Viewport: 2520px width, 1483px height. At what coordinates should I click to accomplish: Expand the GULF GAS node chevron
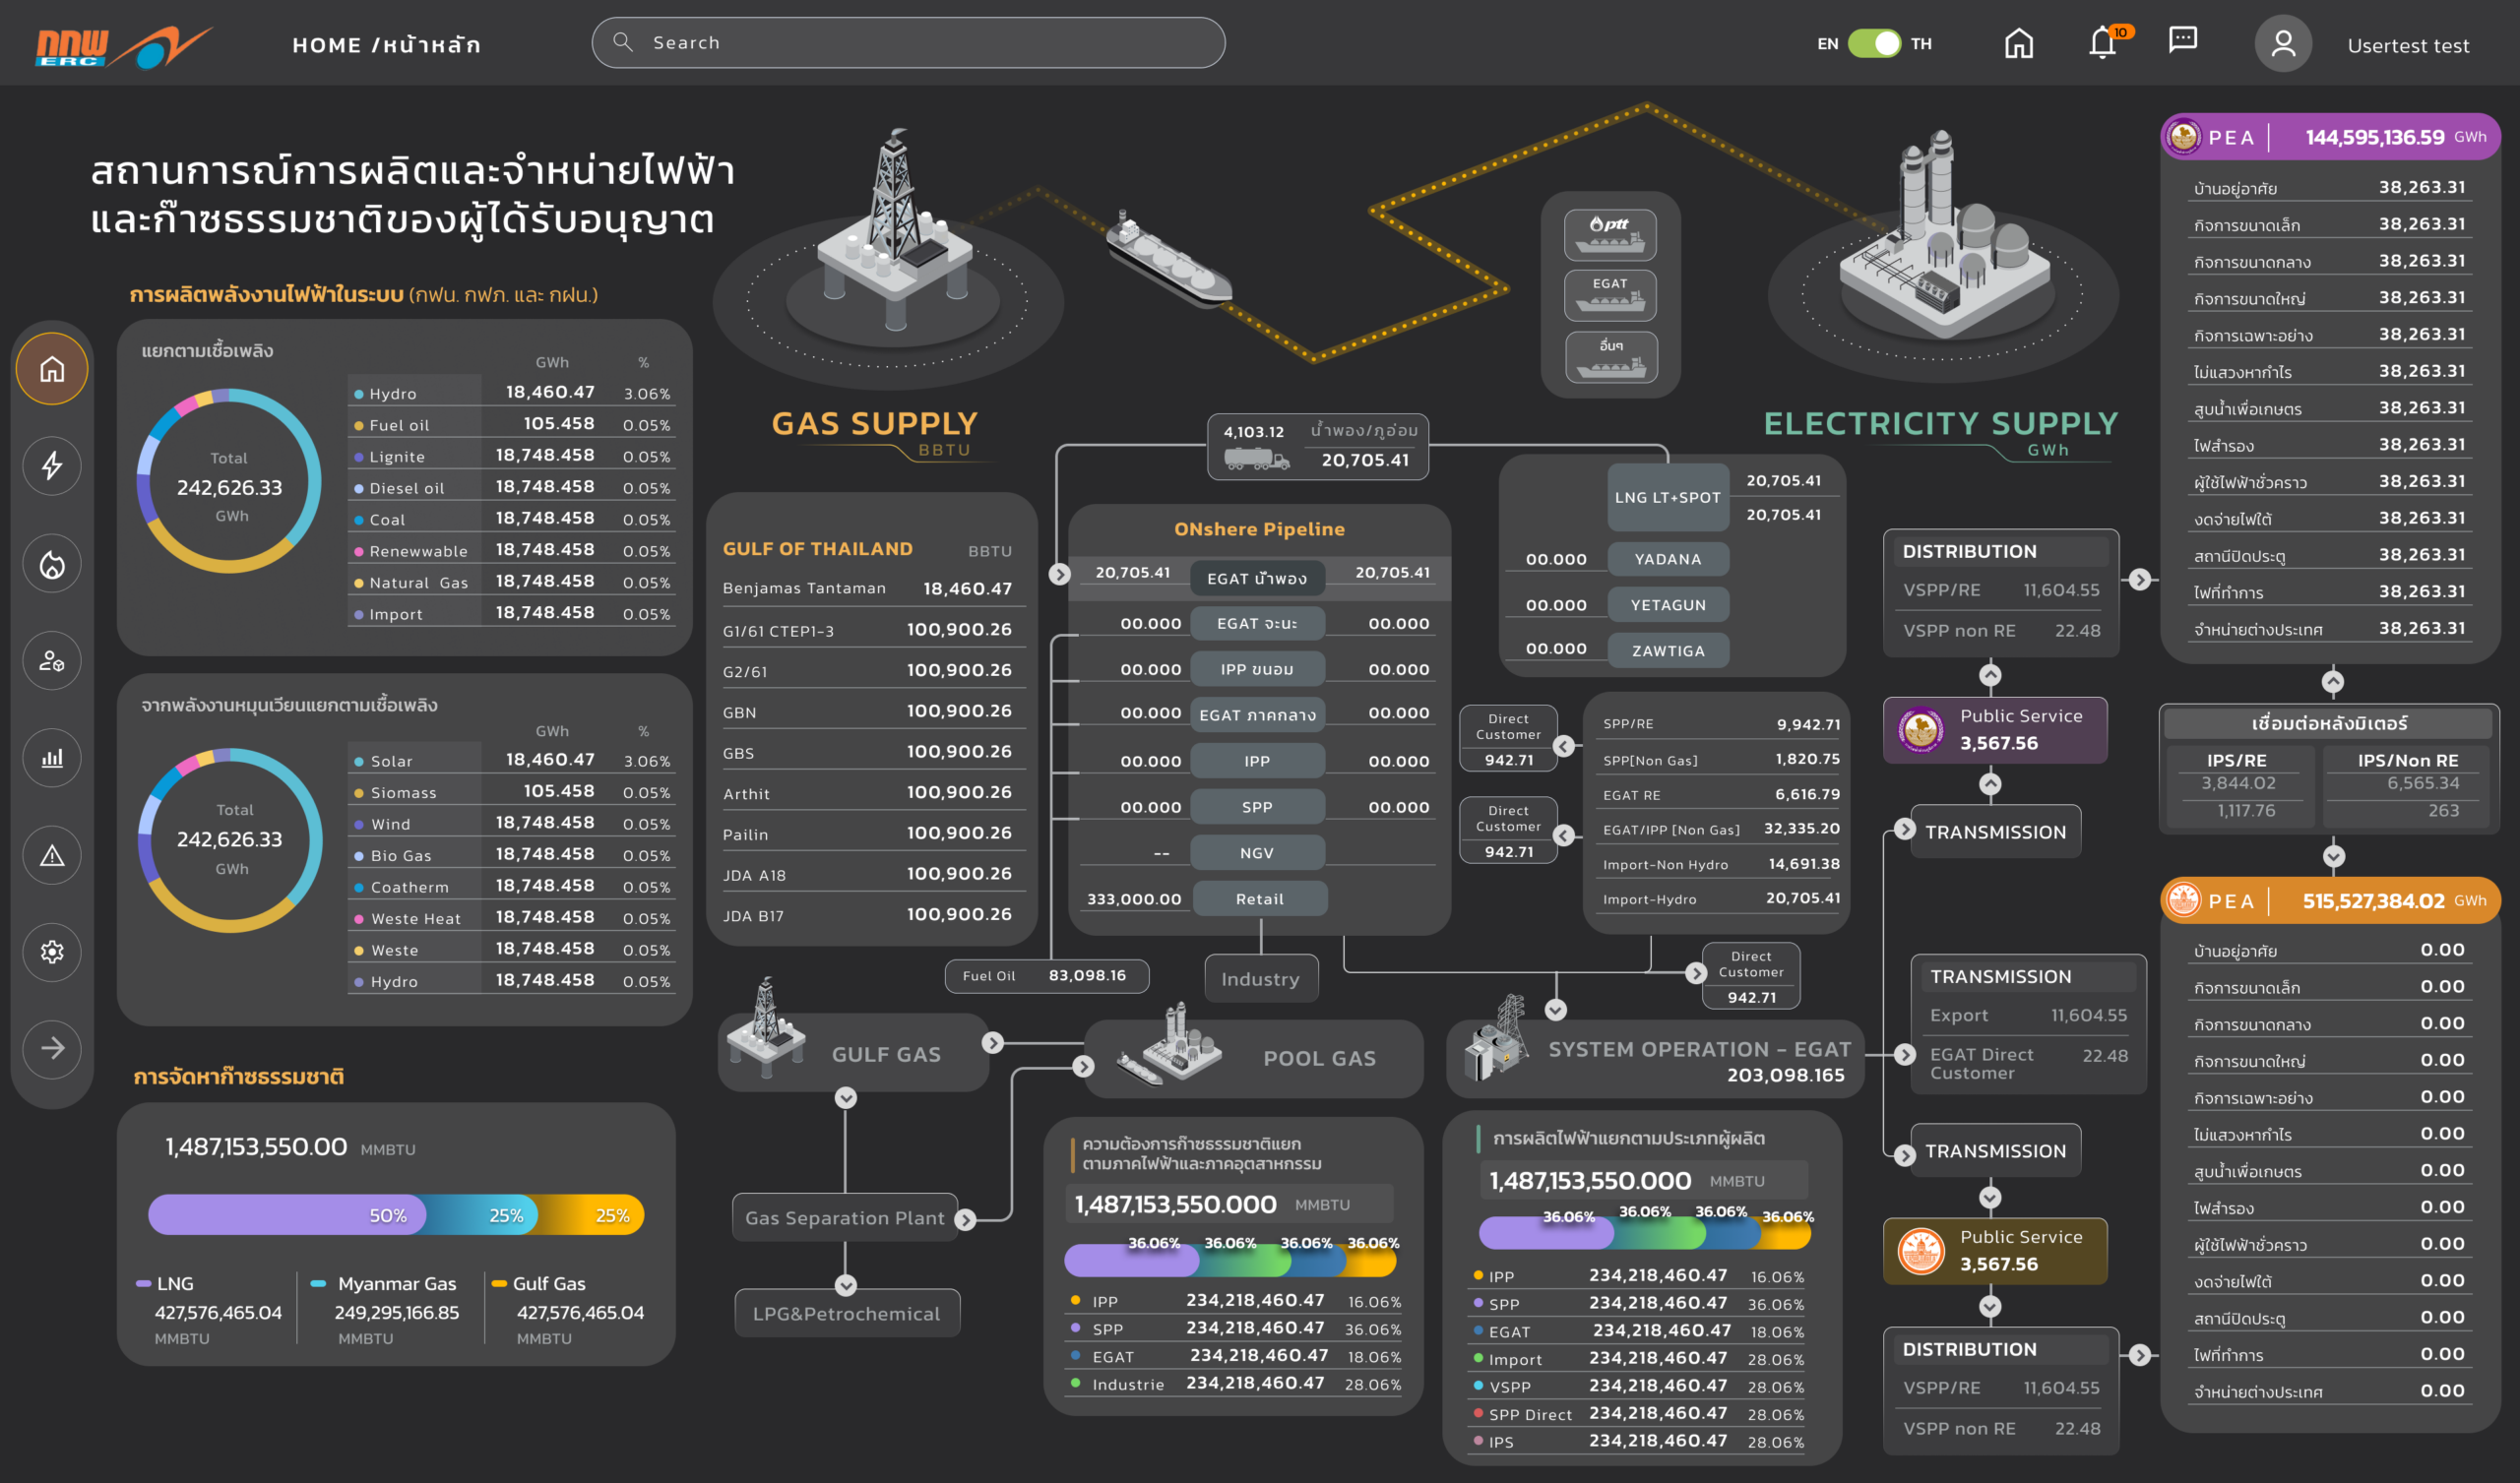pyautogui.click(x=992, y=1042)
